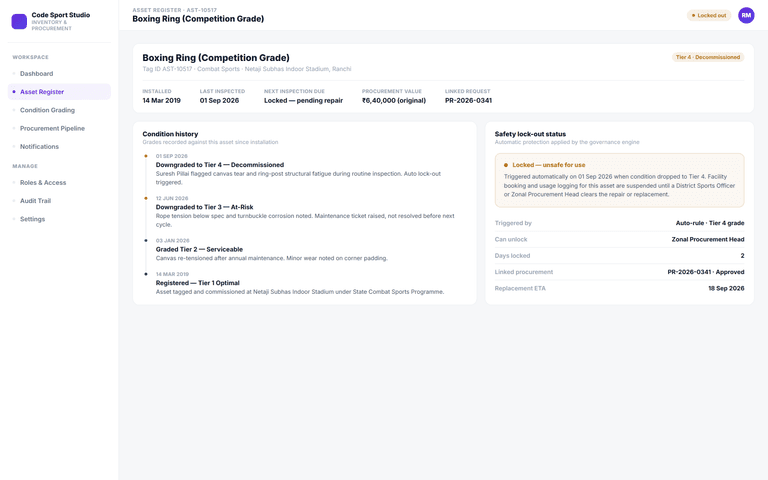Open Settings in sidebar
The height and width of the screenshot is (480, 768).
pyautogui.click(x=59, y=219)
